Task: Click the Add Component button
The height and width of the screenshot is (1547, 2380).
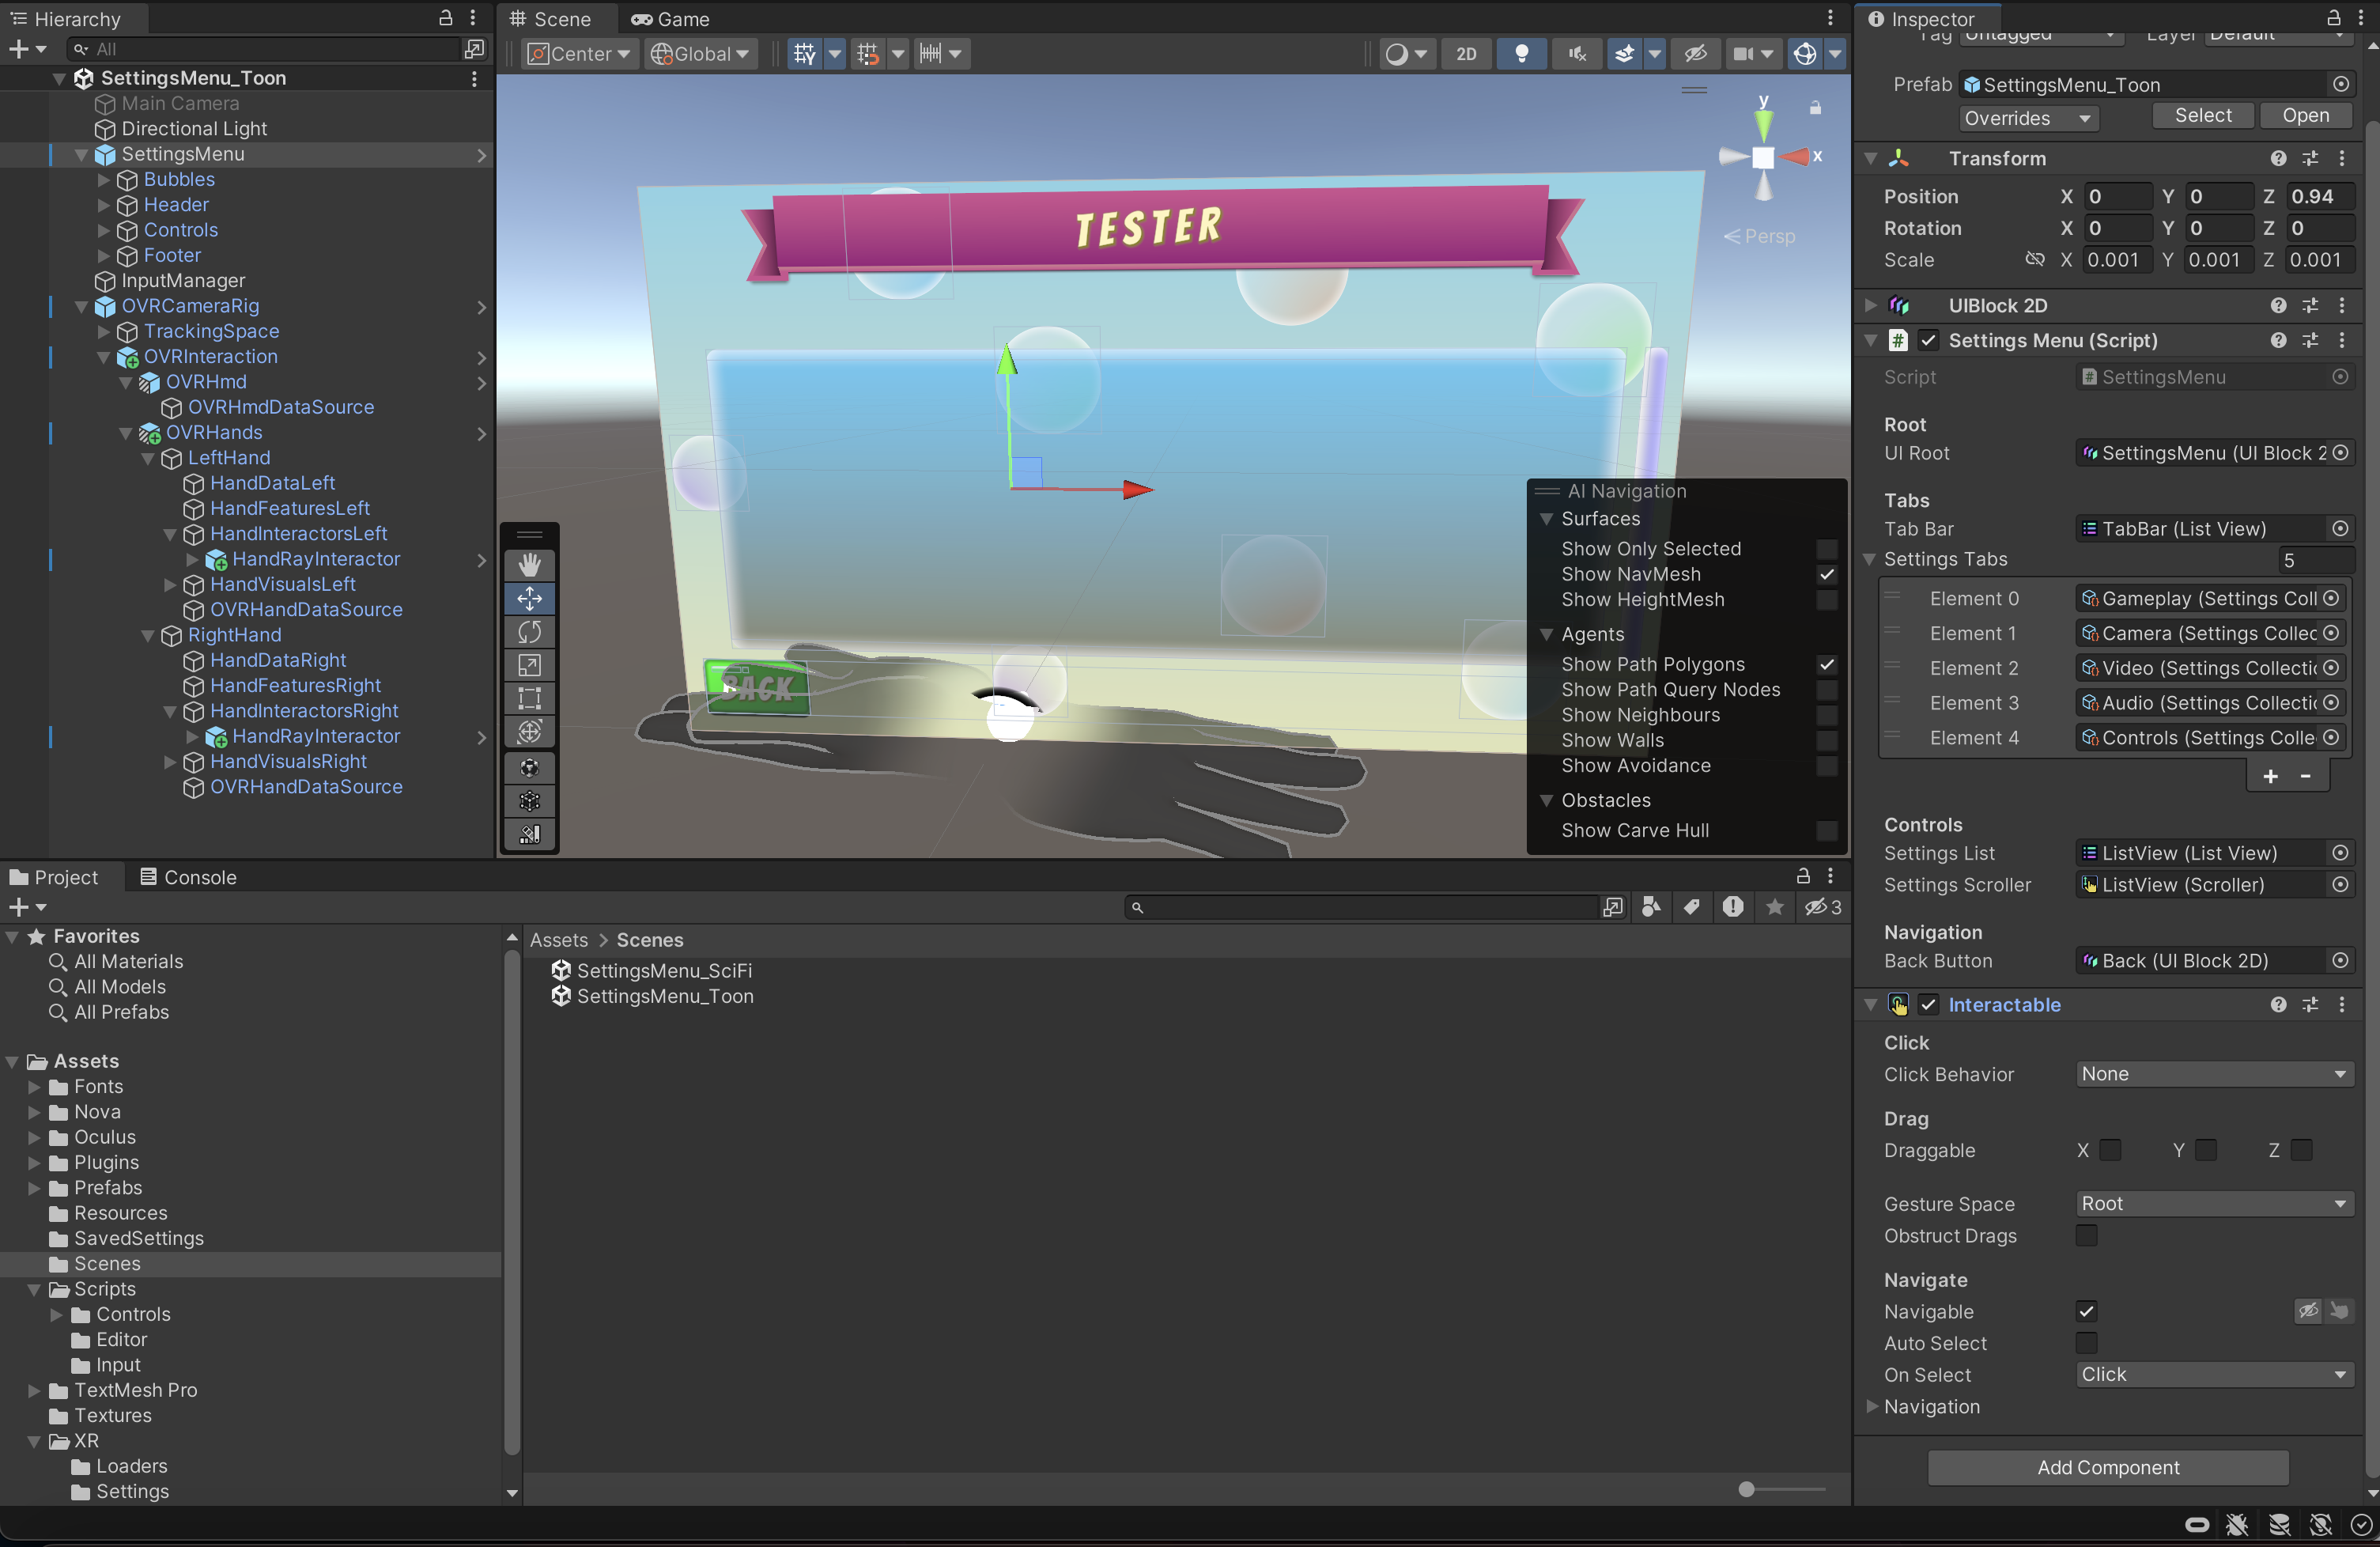Action: 2107,1467
